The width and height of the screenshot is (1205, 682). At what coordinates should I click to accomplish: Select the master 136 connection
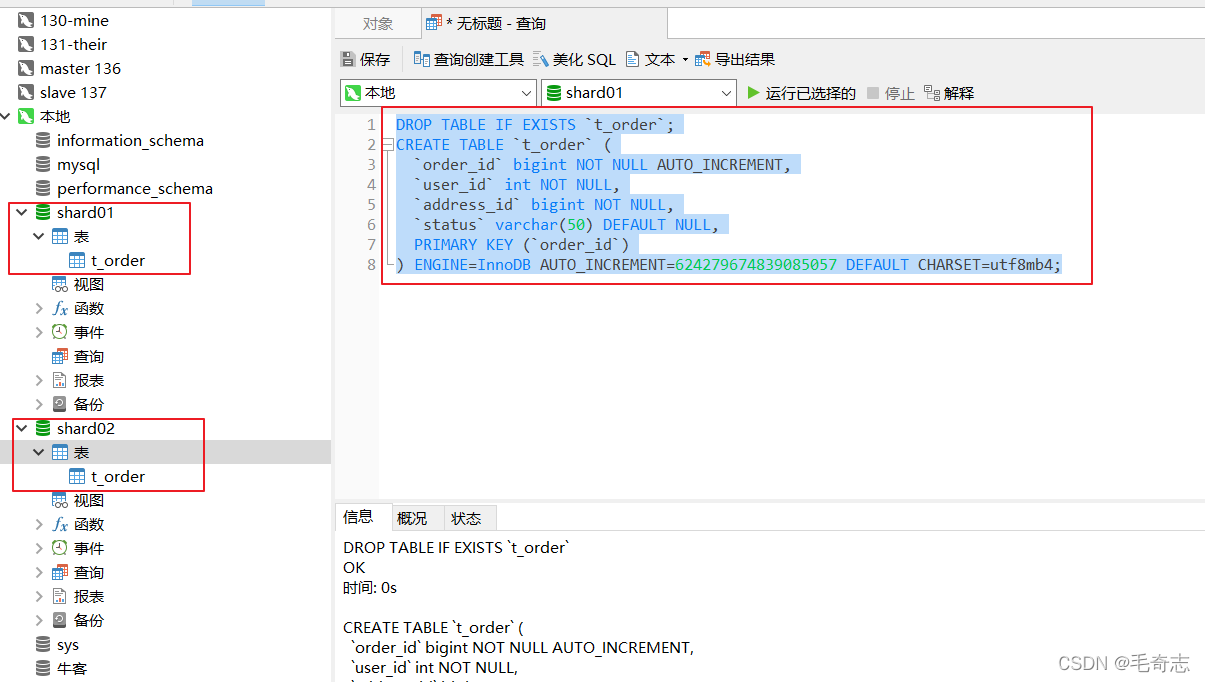click(80, 68)
